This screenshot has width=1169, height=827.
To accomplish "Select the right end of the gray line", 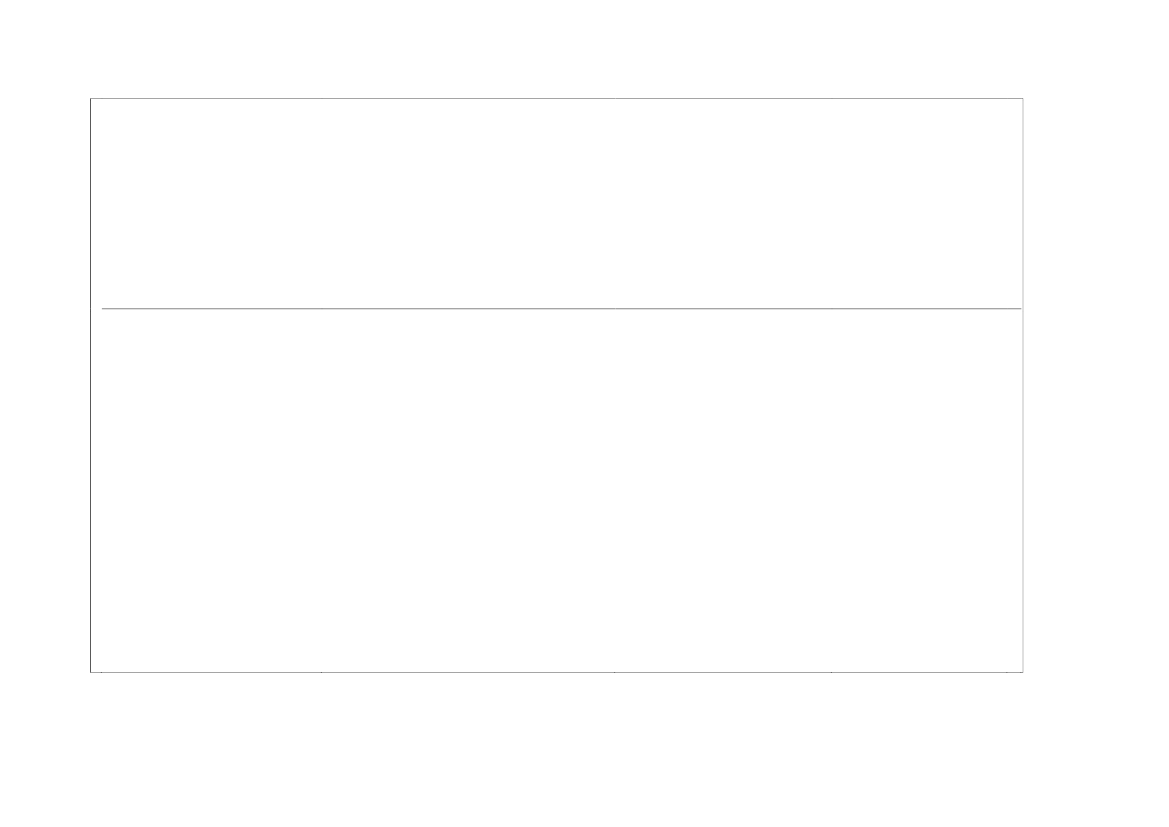I will click(1020, 308).
